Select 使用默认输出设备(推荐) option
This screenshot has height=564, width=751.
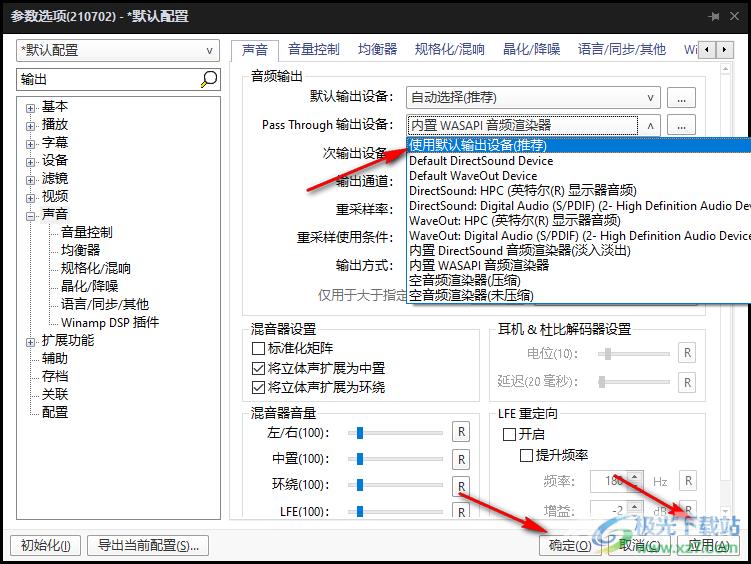coord(579,145)
